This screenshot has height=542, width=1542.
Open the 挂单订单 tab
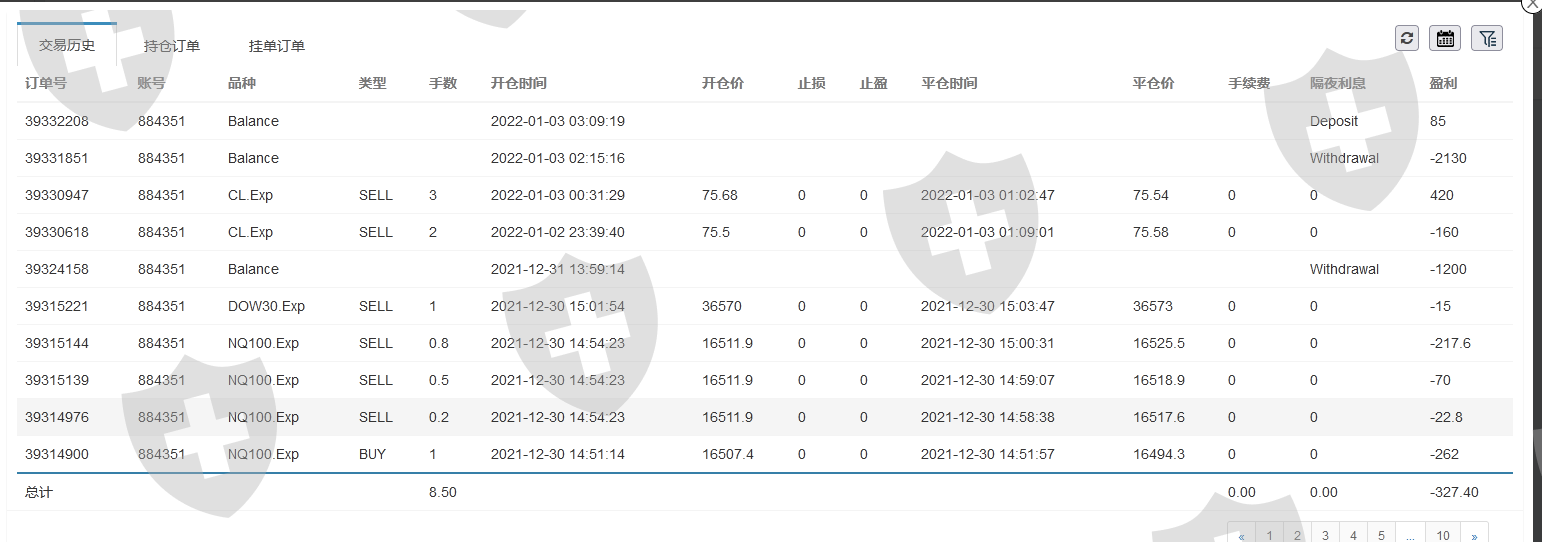coord(277,45)
